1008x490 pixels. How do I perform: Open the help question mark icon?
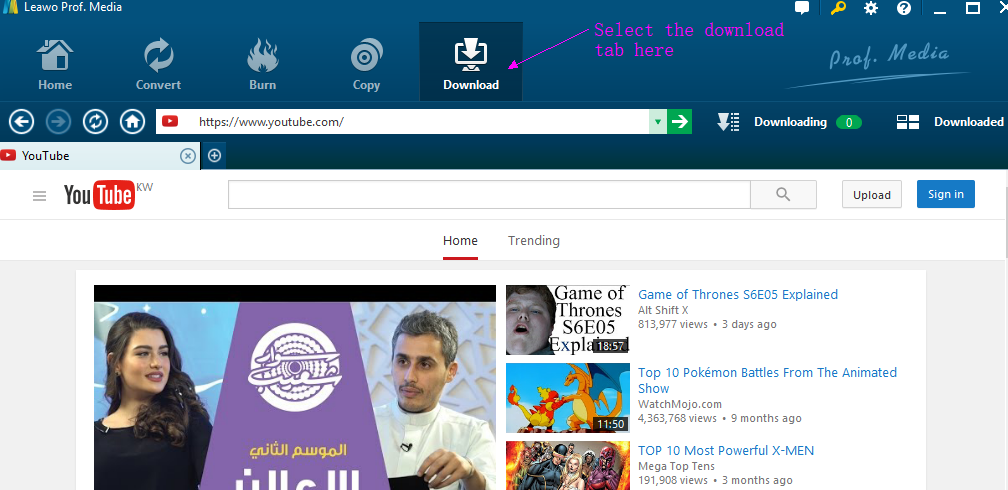pyautogui.click(x=904, y=8)
